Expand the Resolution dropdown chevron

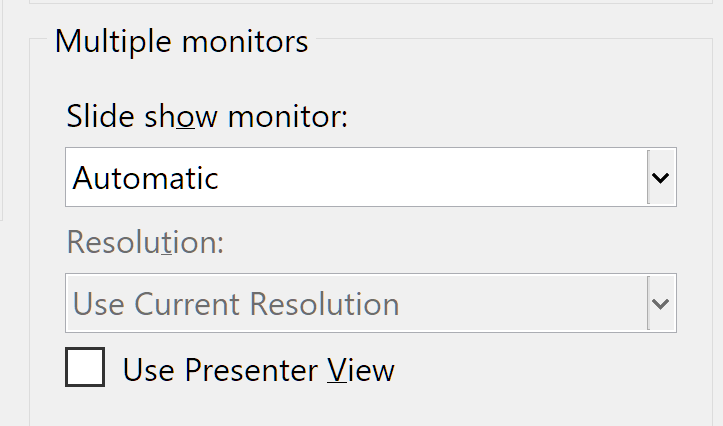(661, 303)
